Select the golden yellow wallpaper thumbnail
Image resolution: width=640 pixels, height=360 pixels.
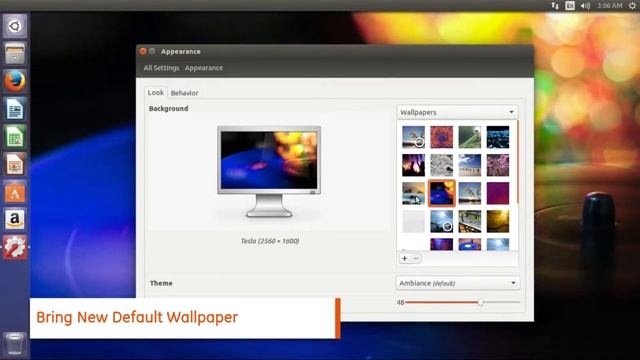(498, 221)
